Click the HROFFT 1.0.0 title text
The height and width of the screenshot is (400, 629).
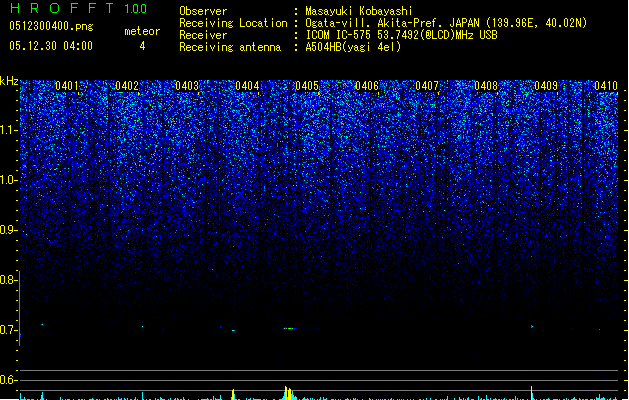79,8
